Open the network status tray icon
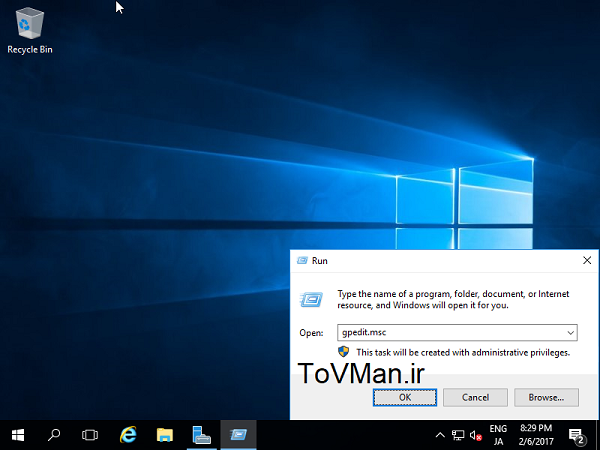 [x=458, y=435]
